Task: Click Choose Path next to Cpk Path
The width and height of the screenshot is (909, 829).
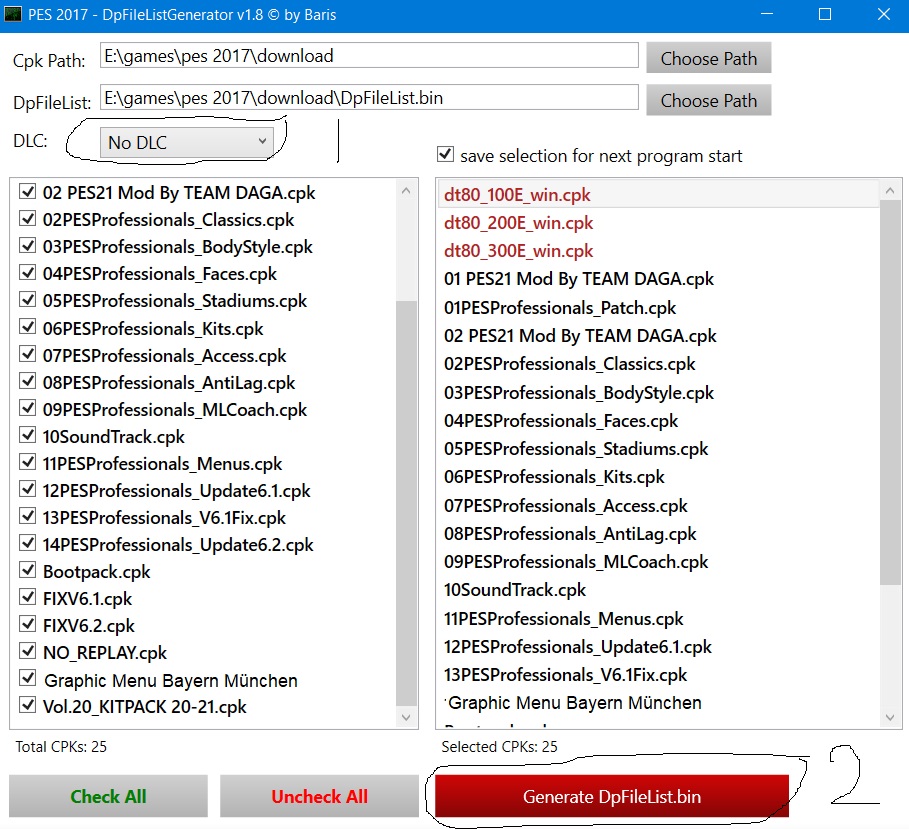Action: tap(708, 58)
